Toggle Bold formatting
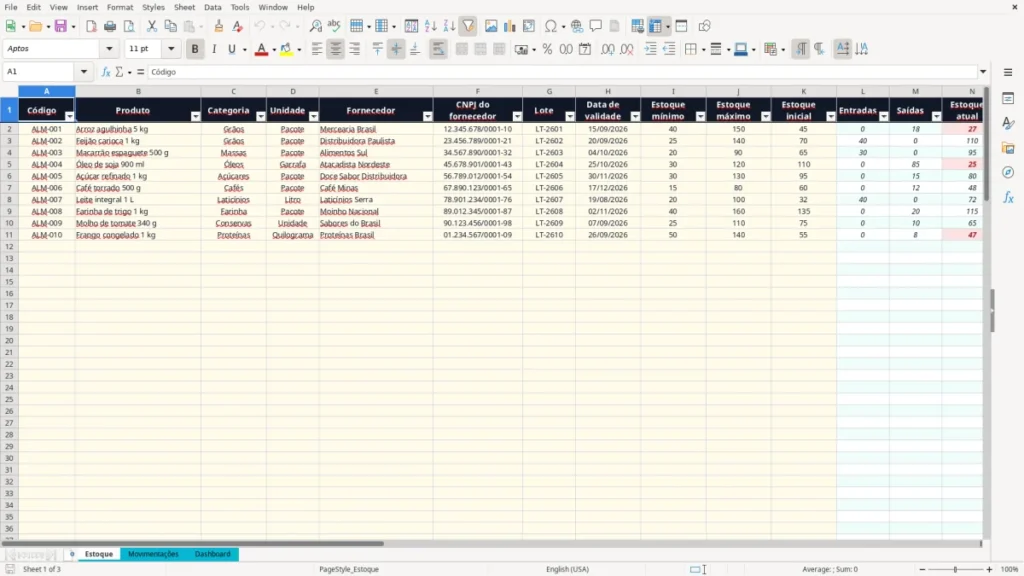The height and width of the screenshot is (576, 1024). click(x=195, y=49)
